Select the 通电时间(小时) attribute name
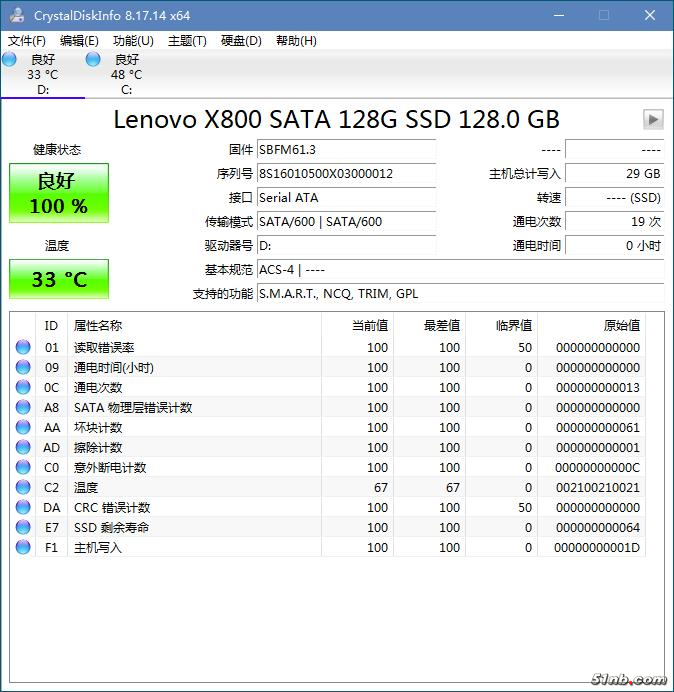The height and width of the screenshot is (692, 674). click(x=114, y=367)
